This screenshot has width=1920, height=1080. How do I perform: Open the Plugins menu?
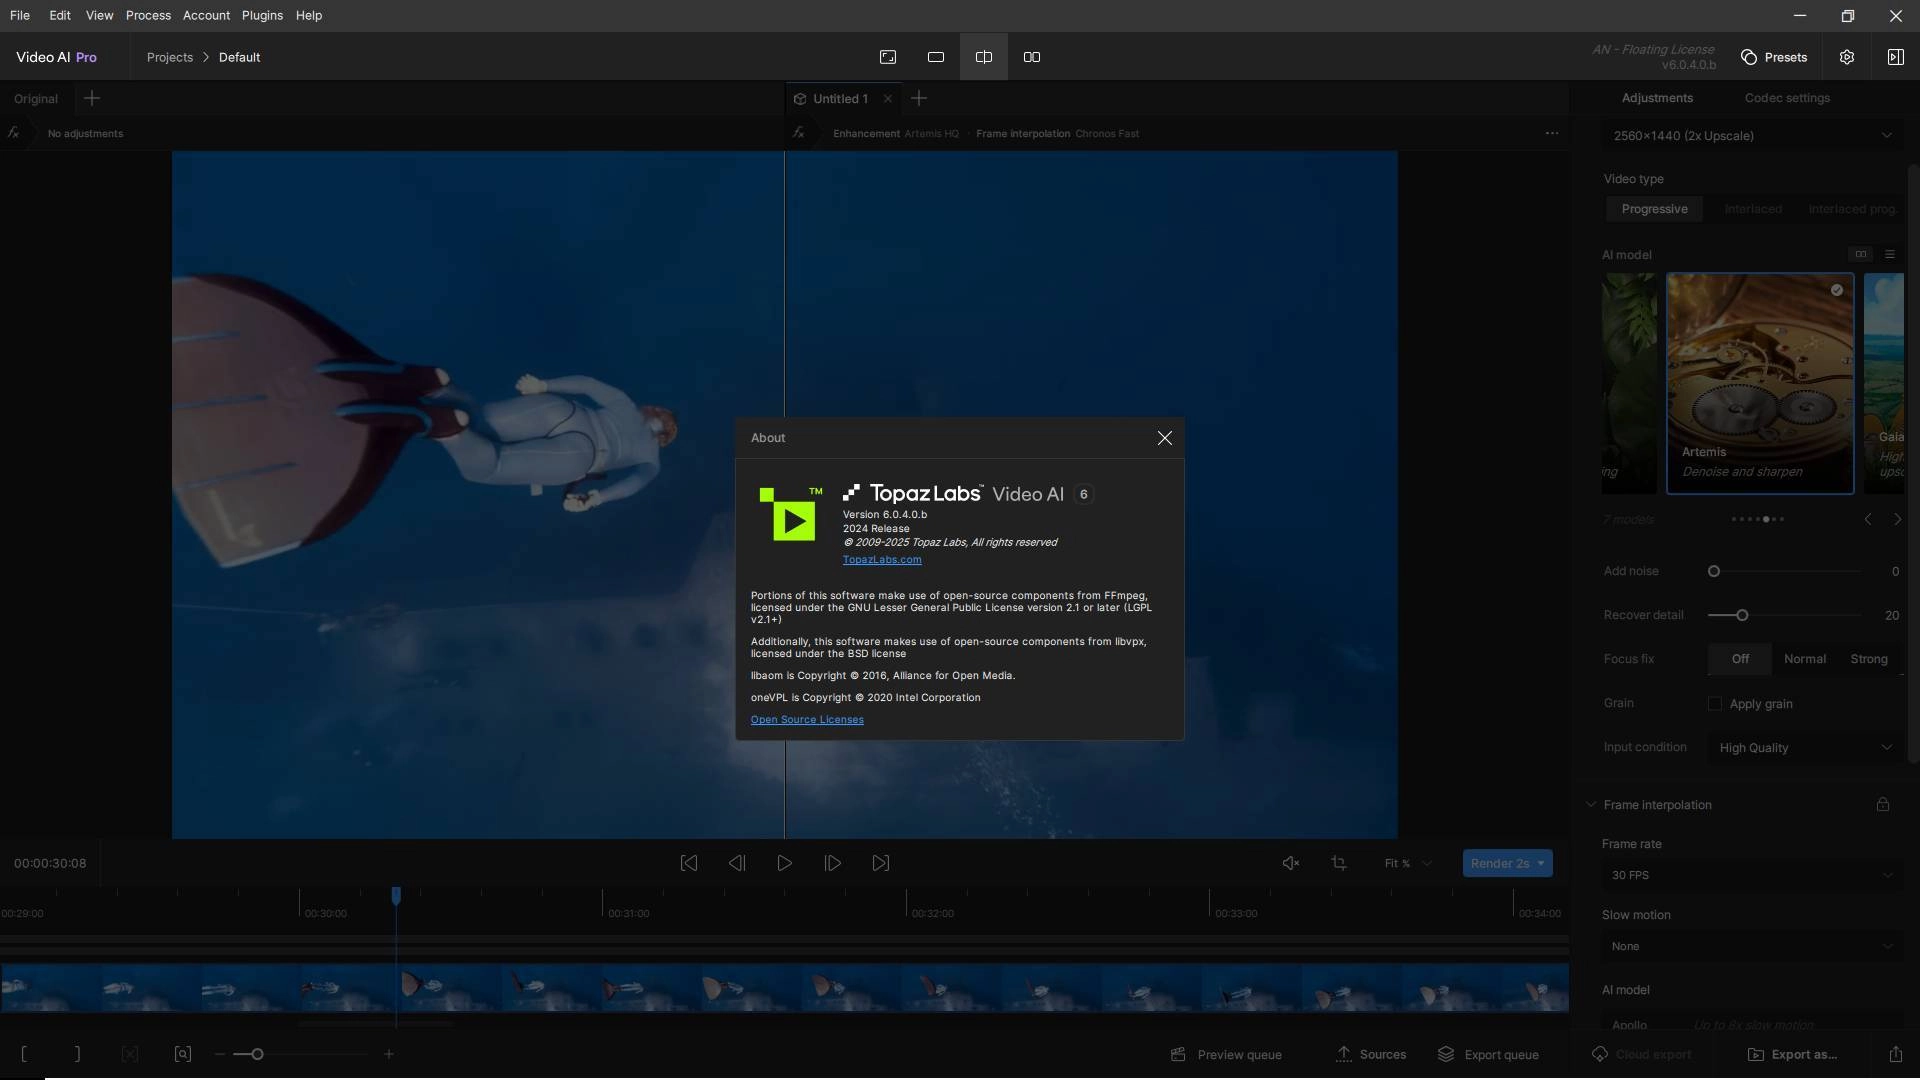tap(262, 15)
